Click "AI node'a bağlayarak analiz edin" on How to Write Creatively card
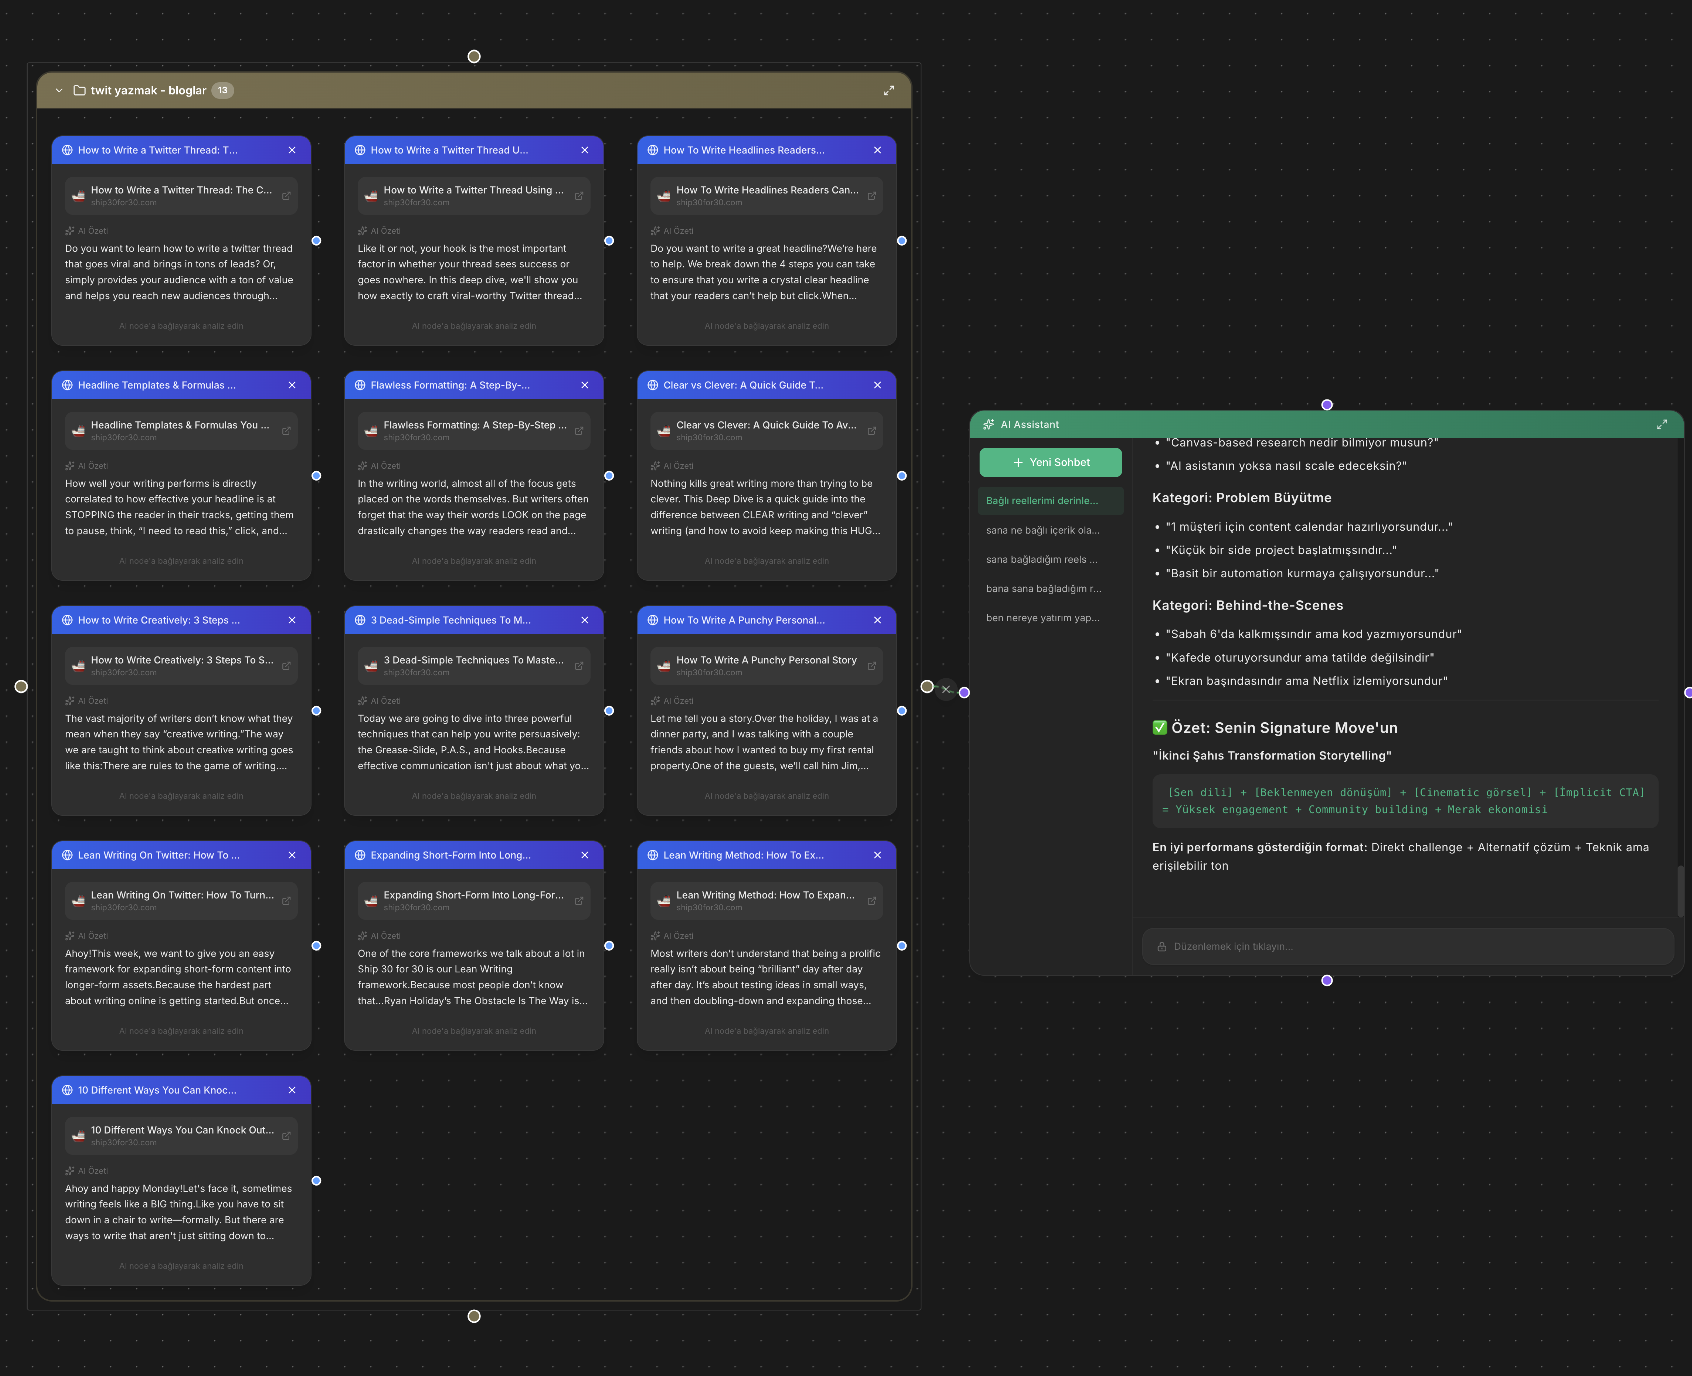This screenshot has width=1692, height=1376. [x=180, y=795]
